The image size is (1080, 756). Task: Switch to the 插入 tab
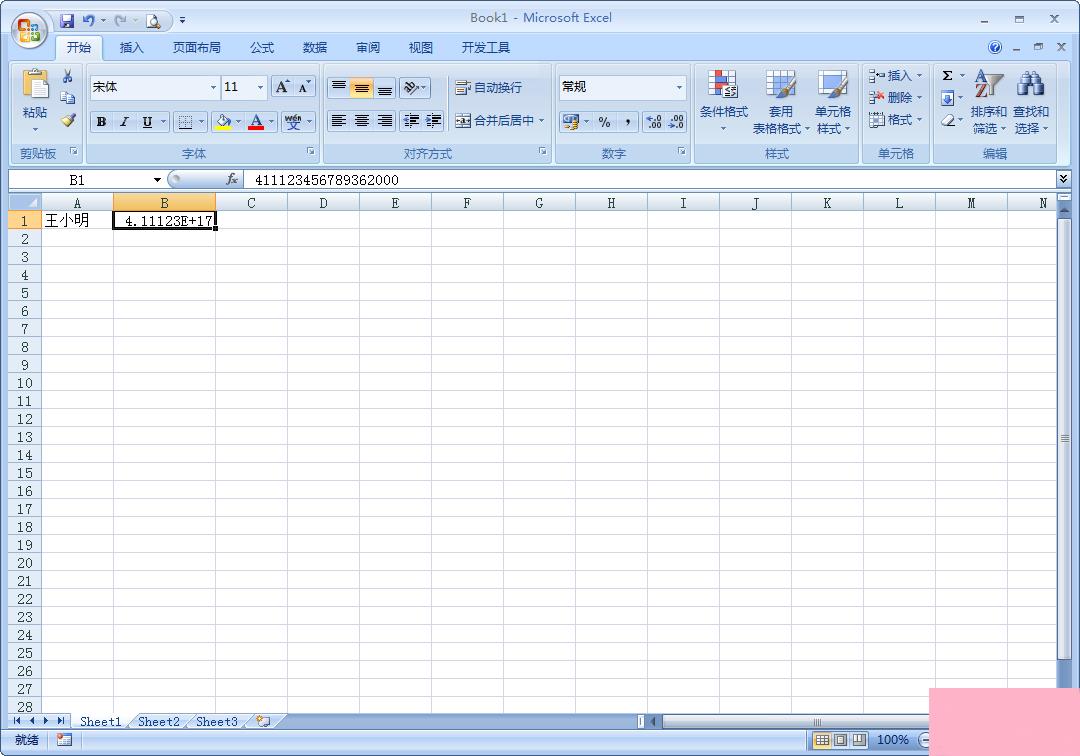coord(131,48)
